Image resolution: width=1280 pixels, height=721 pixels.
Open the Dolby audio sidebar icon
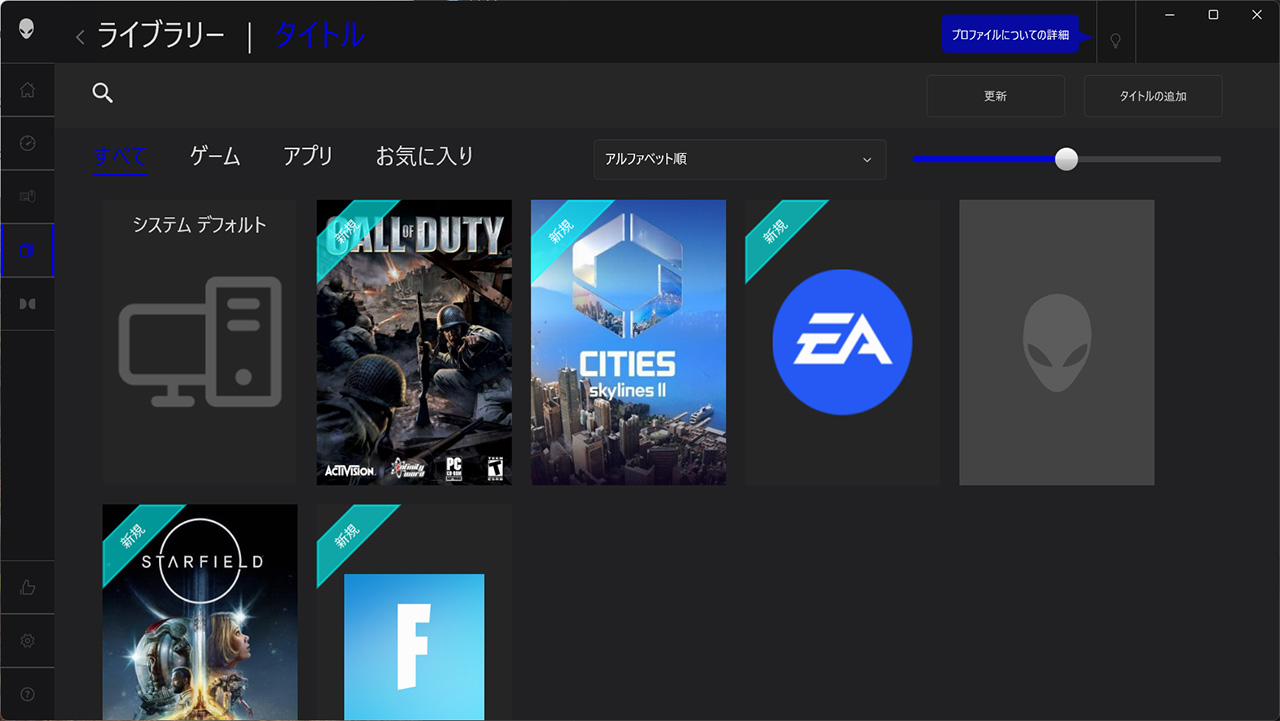27,303
